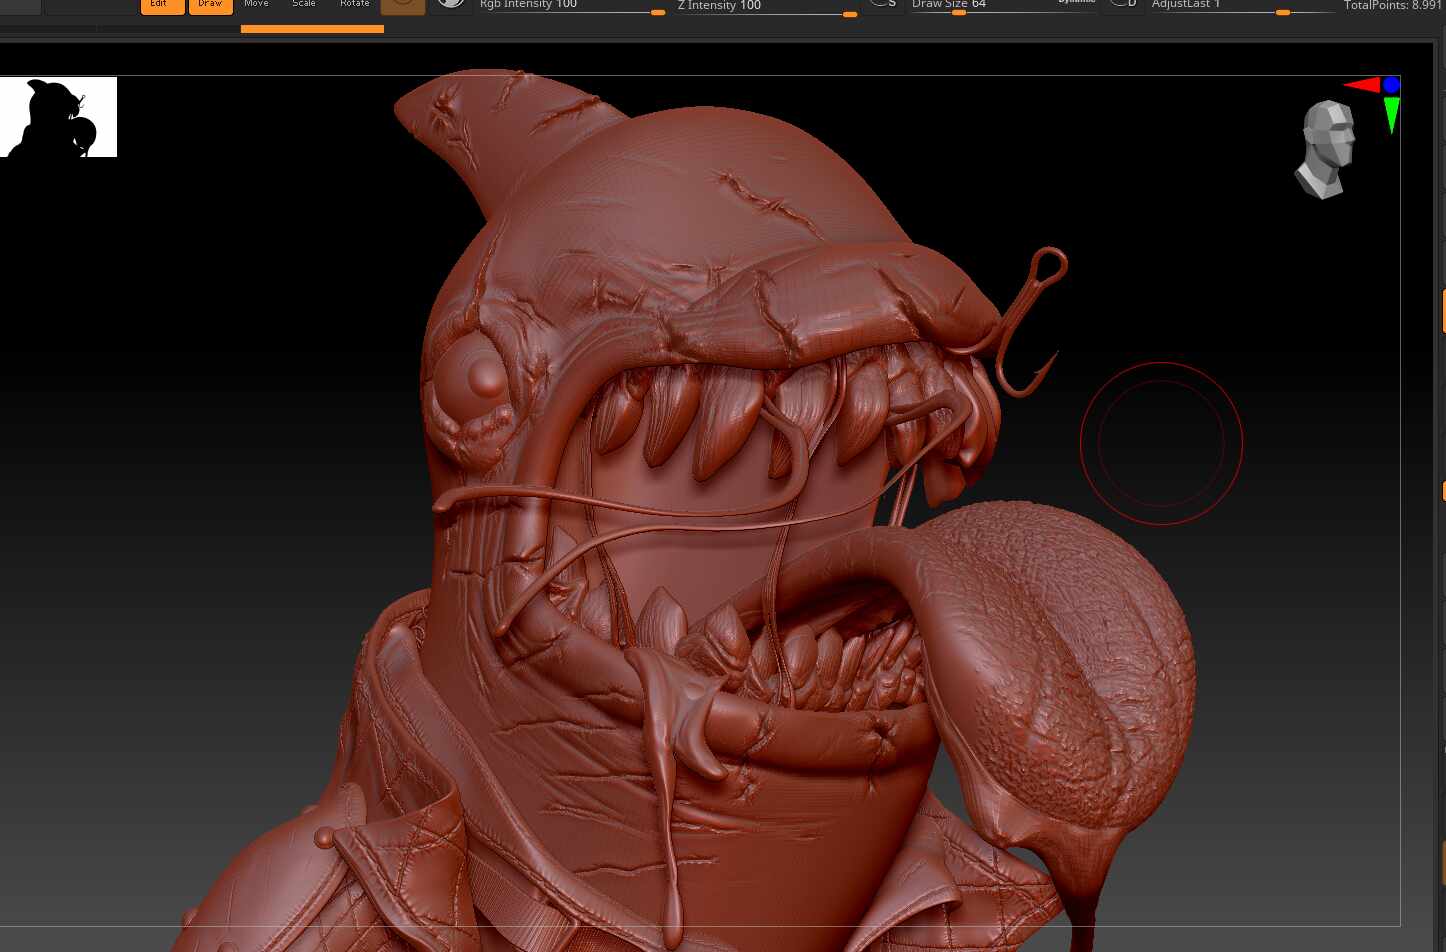Viewport: 1446px width, 952px height.
Task: Activate the Rotate transform mode
Action: click(x=354, y=6)
